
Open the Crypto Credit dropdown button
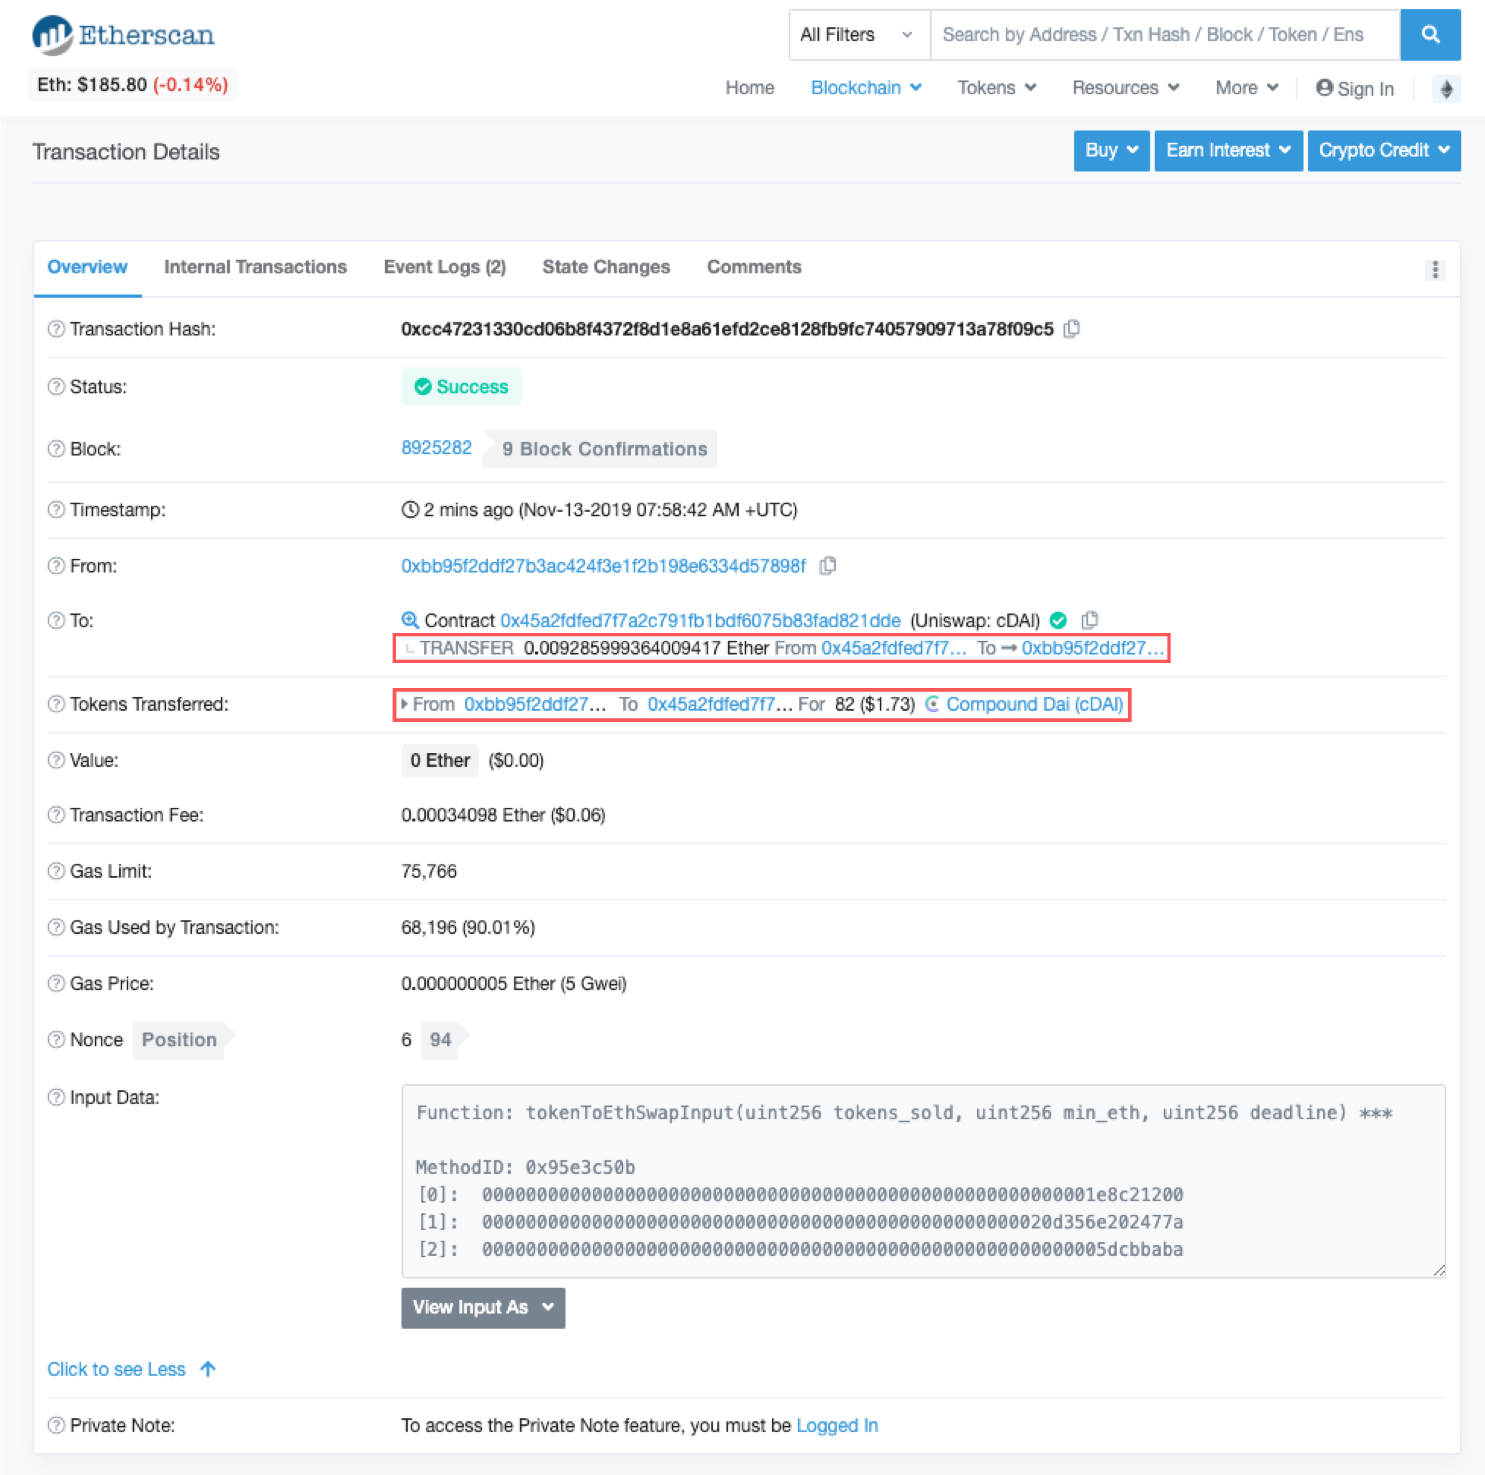1384,151
